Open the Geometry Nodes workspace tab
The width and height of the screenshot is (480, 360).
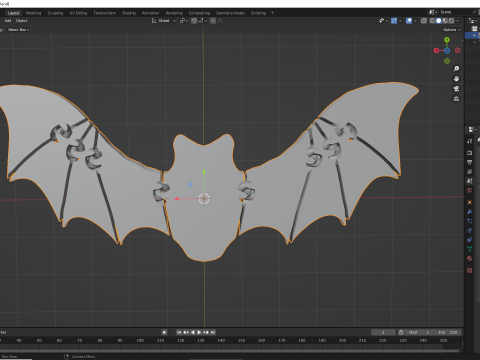click(230, 13)
